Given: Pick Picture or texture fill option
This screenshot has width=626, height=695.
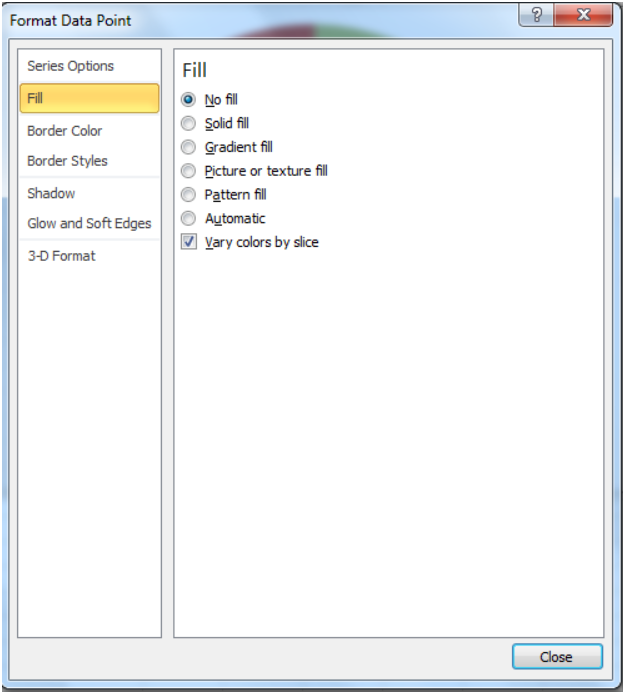Looking at the screenshot, I should [188, 171].
